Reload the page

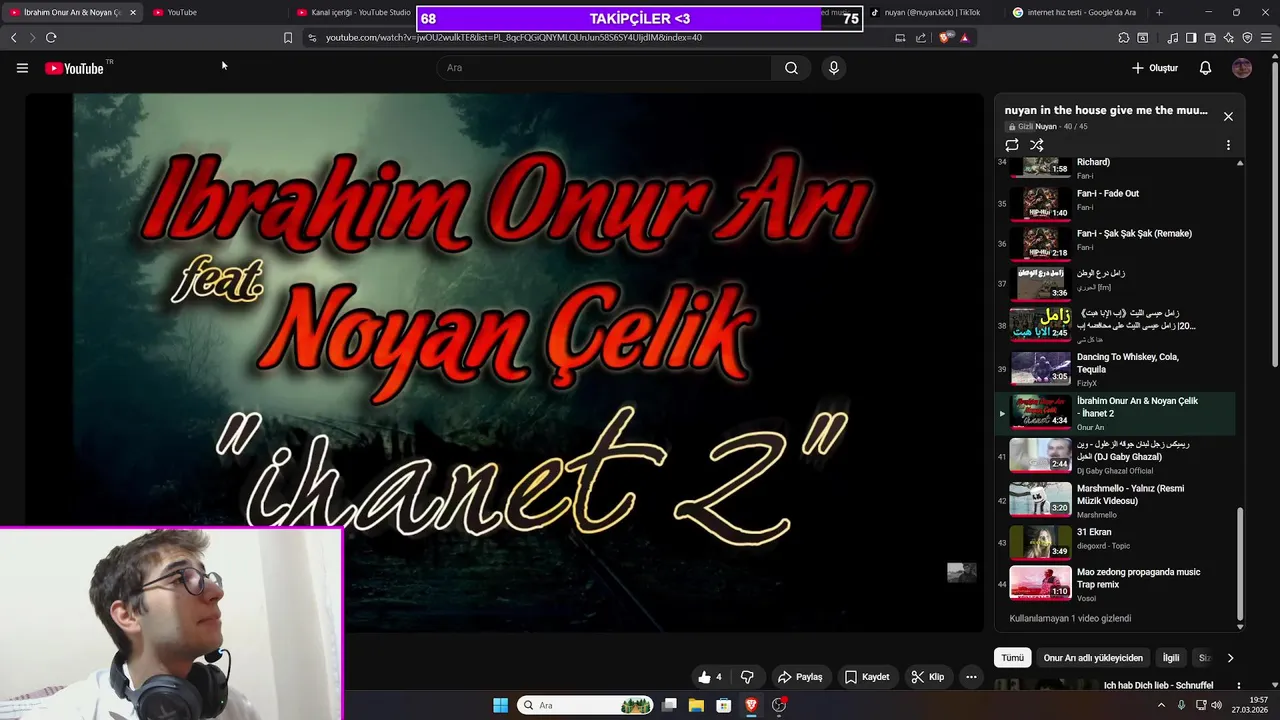coord(51,37)
